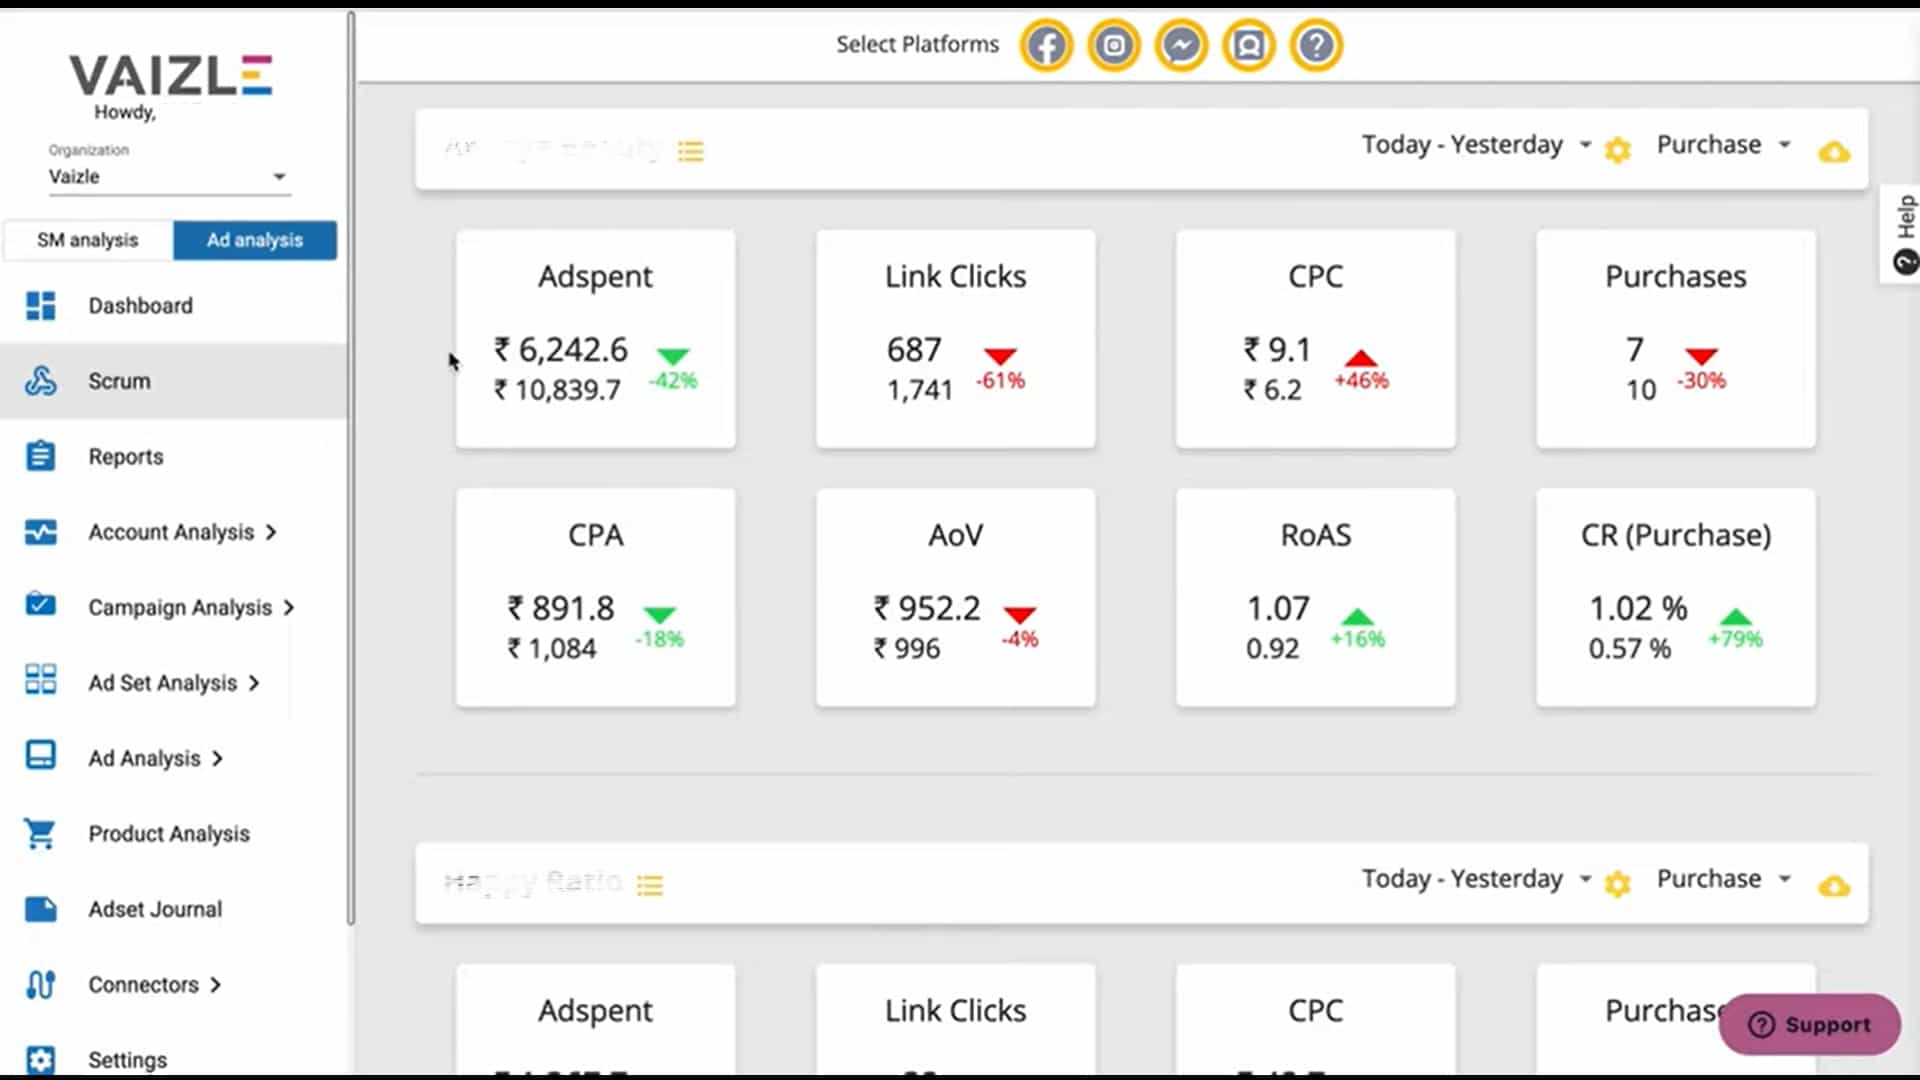The height and width of the screenshot is (1080, 1920).
Task: Expand the Ad Set Analysis chevron
Action: [253, 683]
